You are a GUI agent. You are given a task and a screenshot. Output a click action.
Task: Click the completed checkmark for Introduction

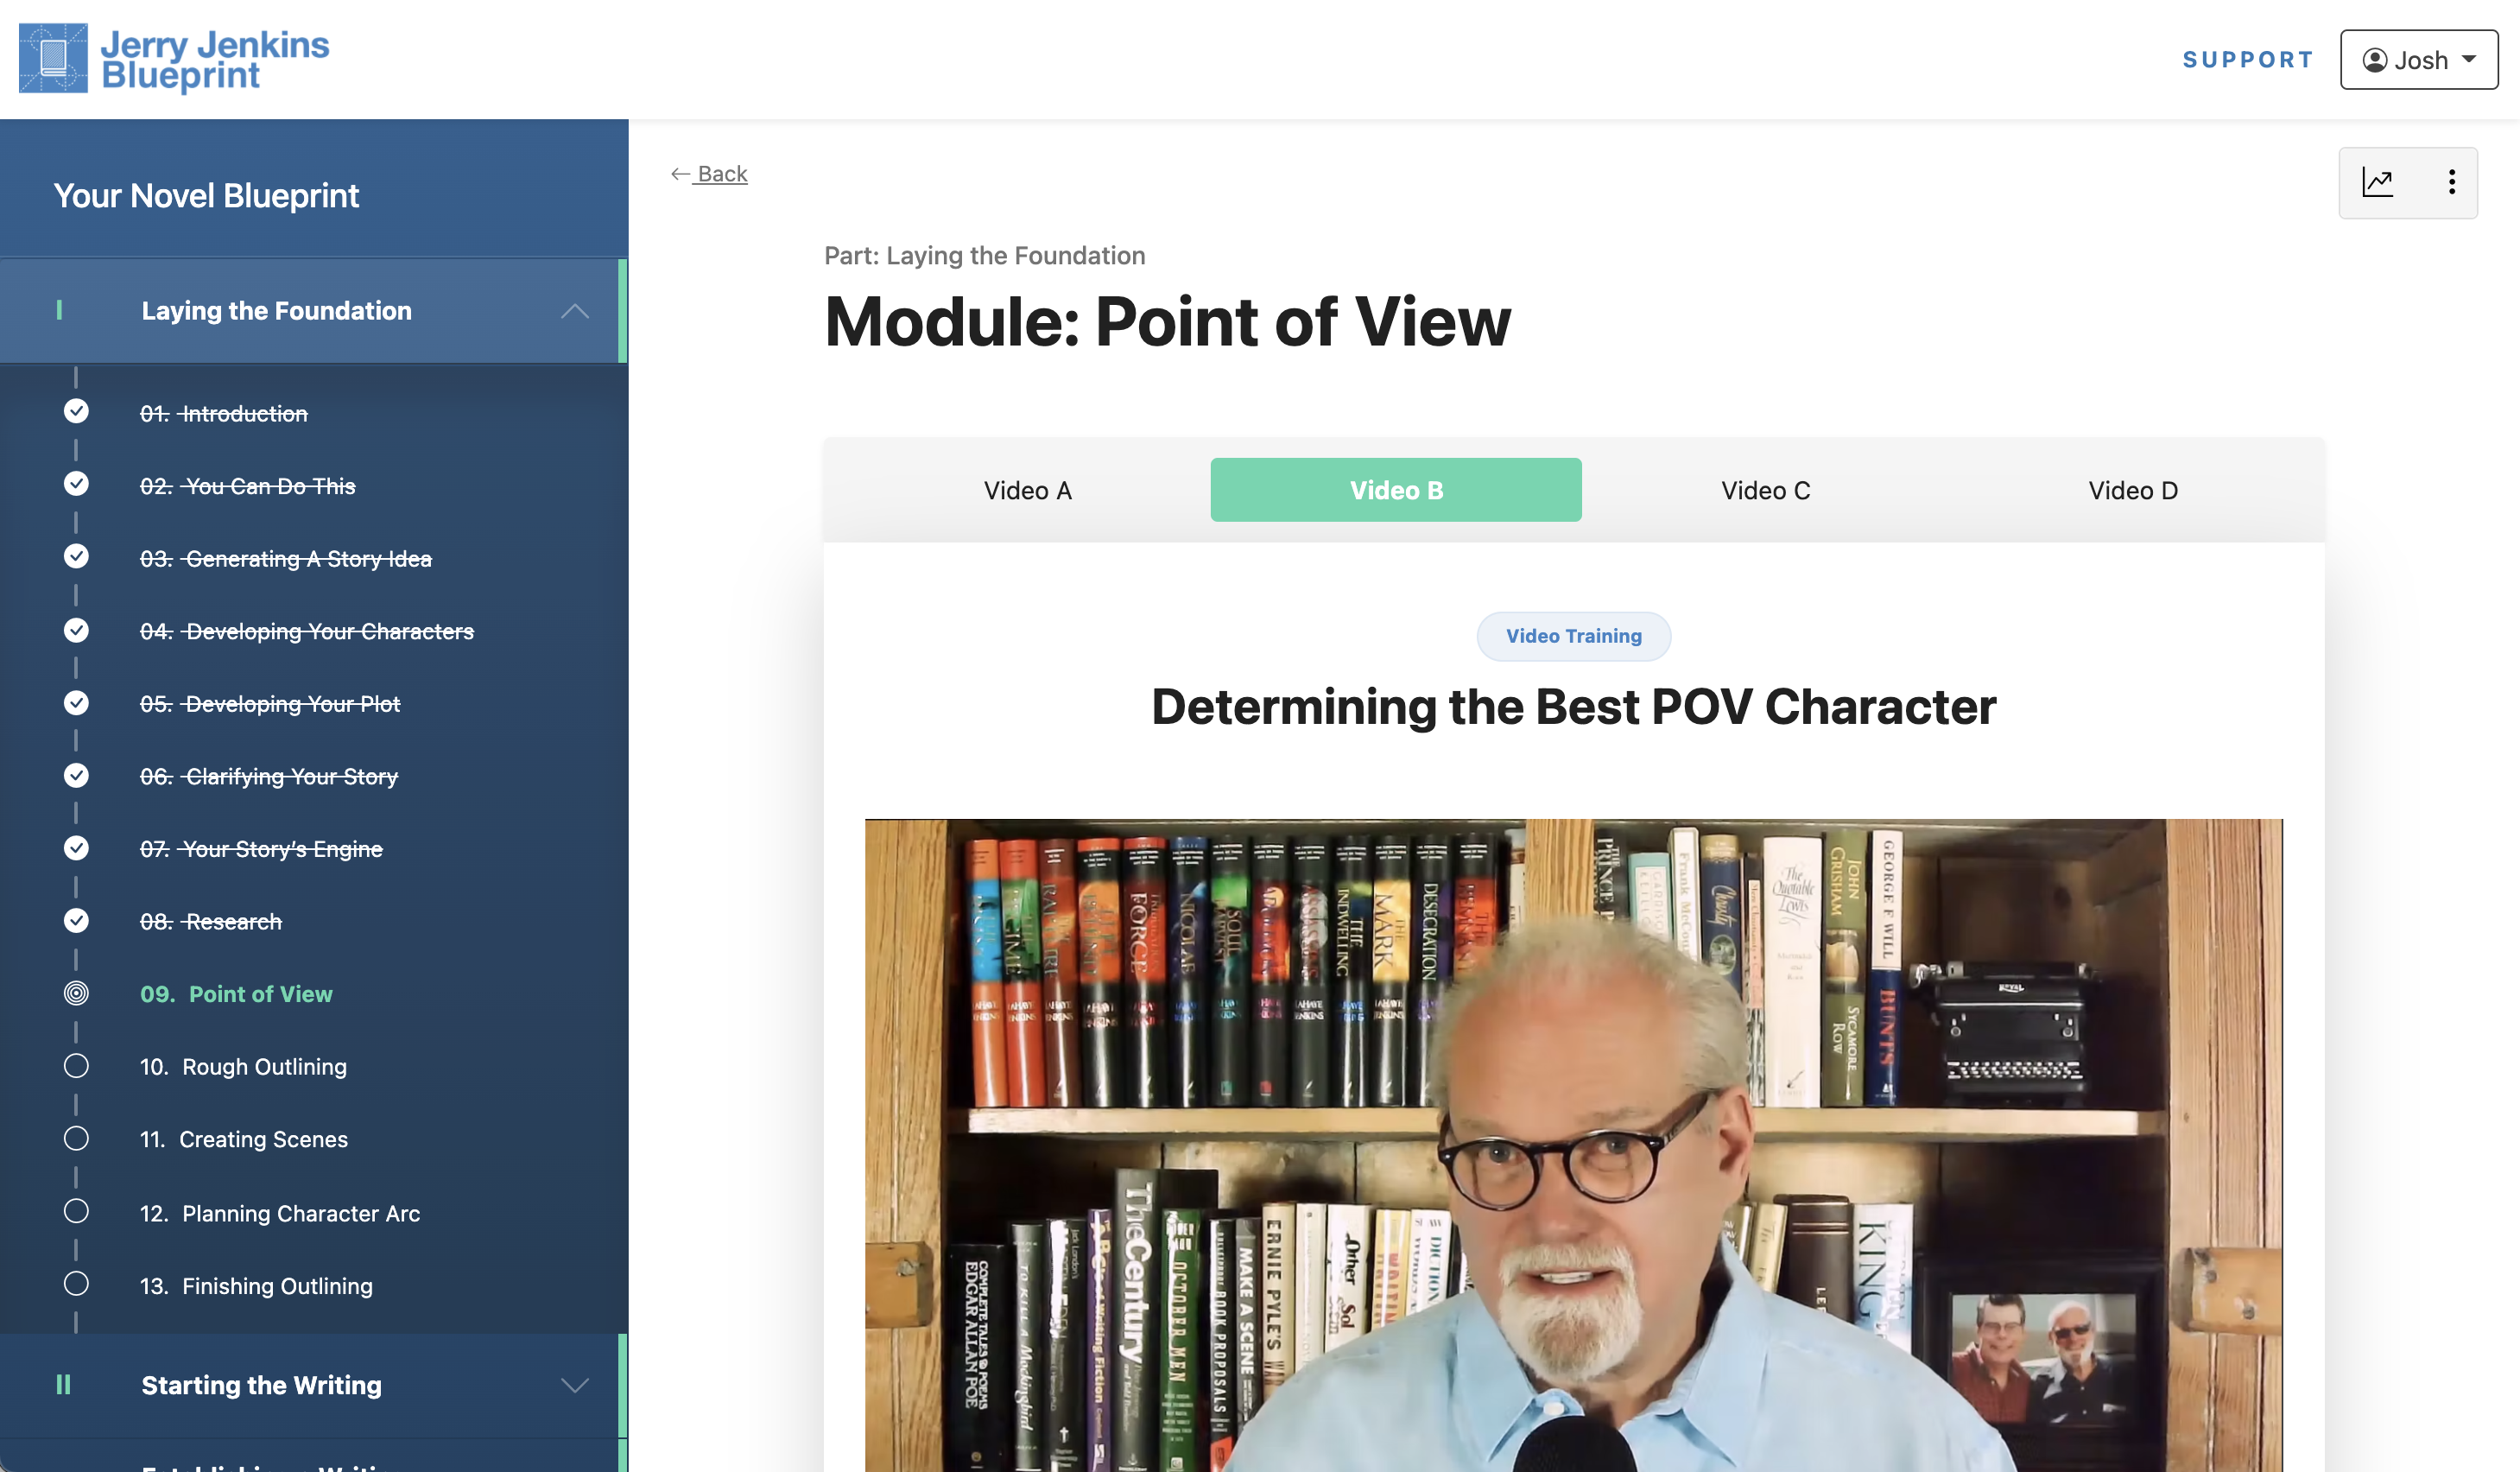tap(76, 412)
